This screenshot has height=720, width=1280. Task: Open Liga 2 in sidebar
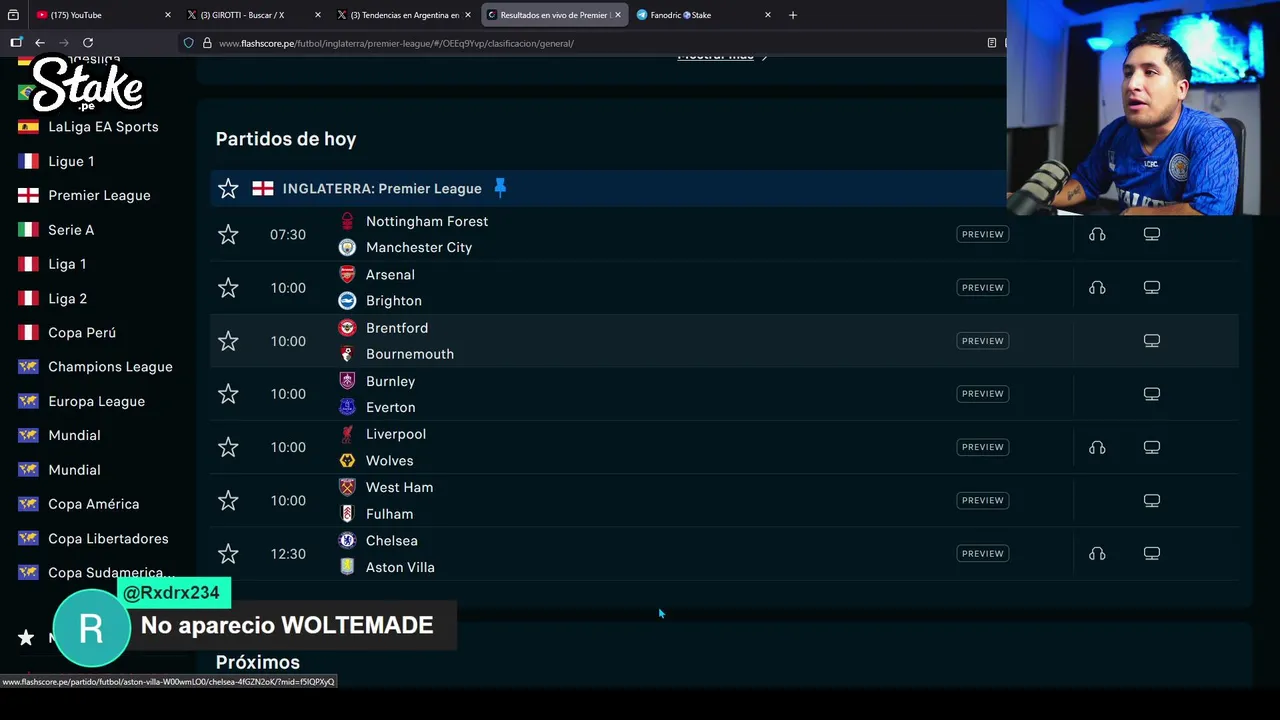point(67,298)
